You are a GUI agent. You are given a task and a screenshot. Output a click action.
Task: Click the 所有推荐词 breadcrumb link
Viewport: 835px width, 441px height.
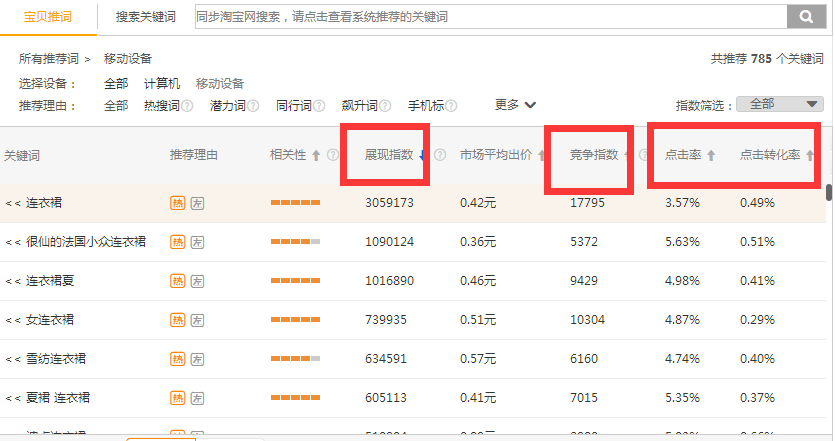(49, 59)
